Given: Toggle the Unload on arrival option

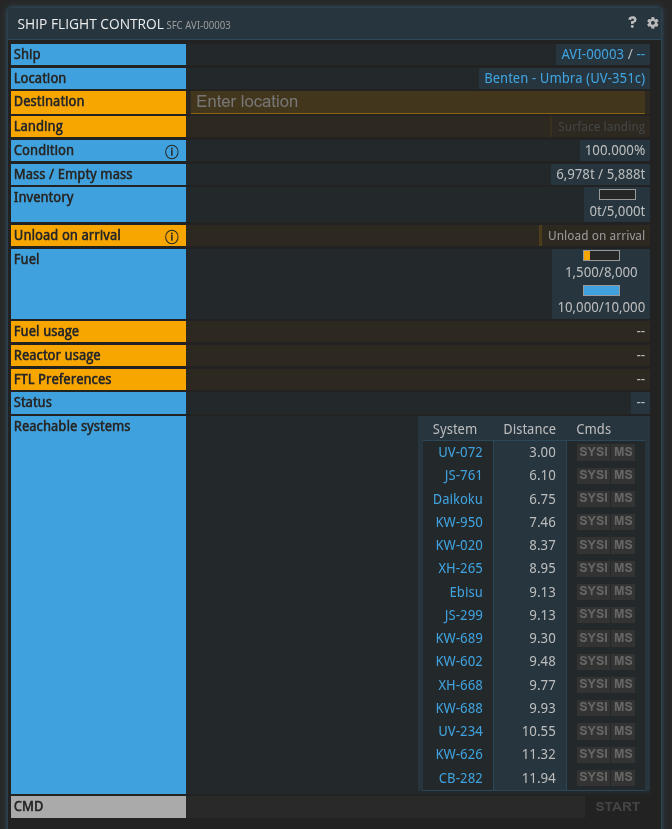Looking at the screenshot, I should [595, 236].
